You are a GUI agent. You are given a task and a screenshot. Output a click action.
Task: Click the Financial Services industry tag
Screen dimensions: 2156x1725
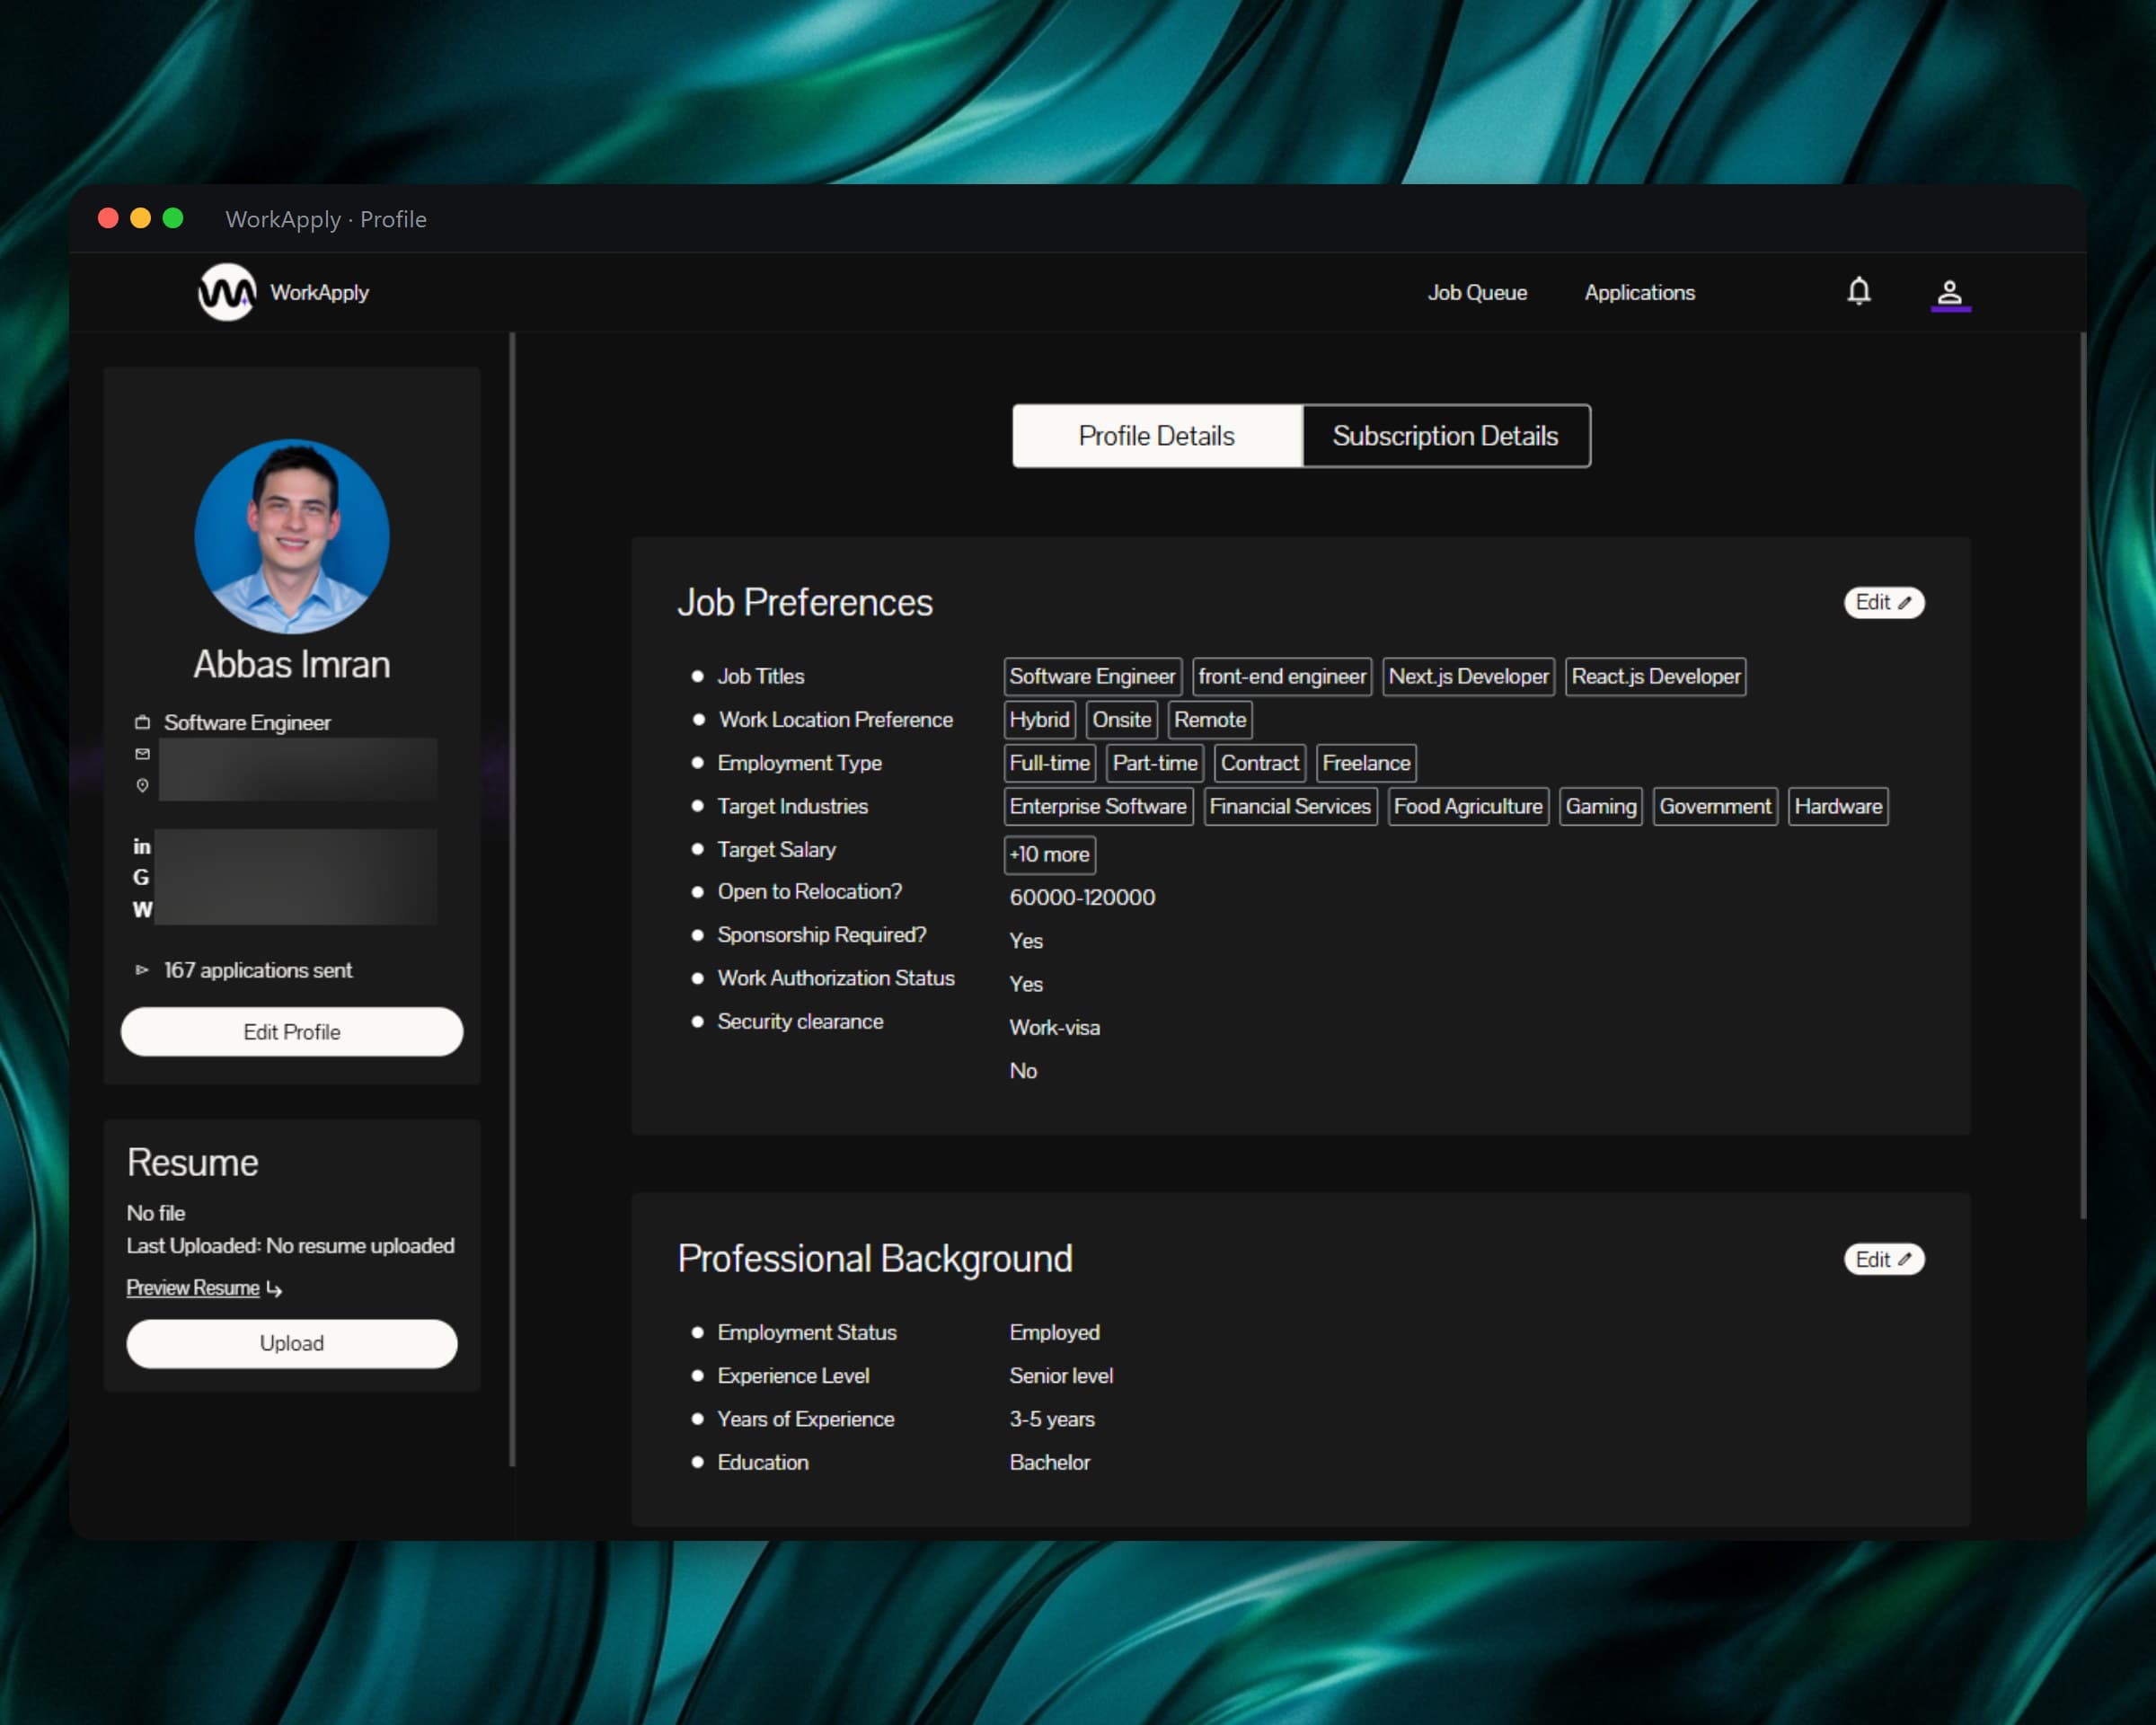tap(1290, 807)
